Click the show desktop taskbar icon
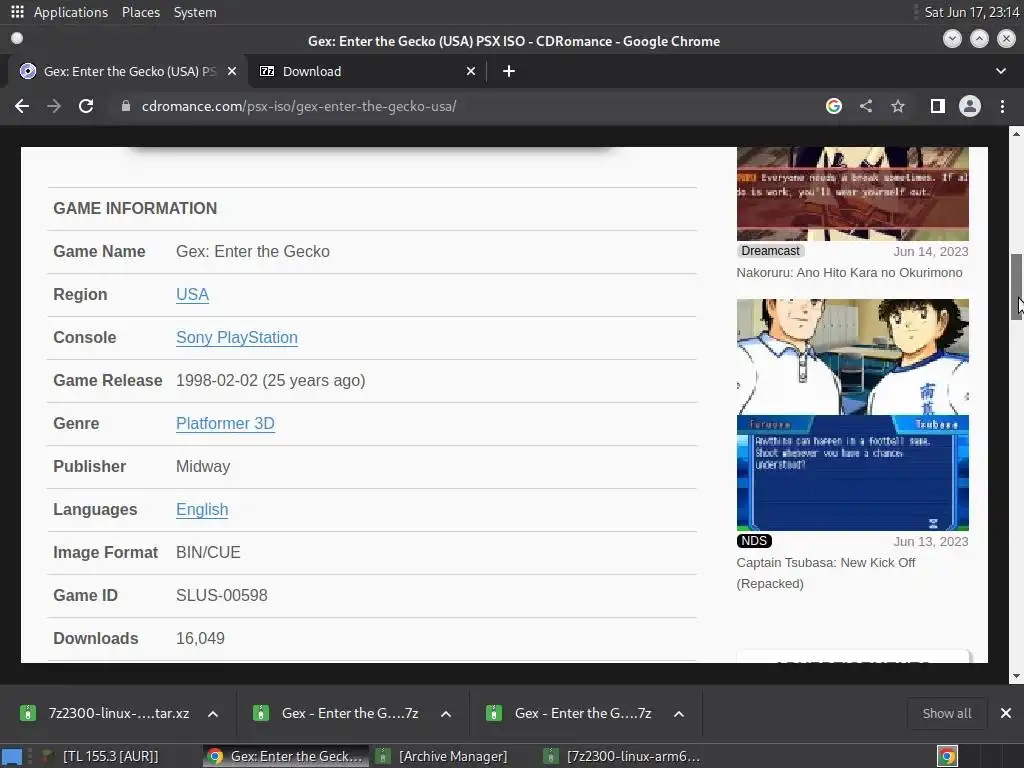Screen dimensions: 1024x768 coord(12,756)
